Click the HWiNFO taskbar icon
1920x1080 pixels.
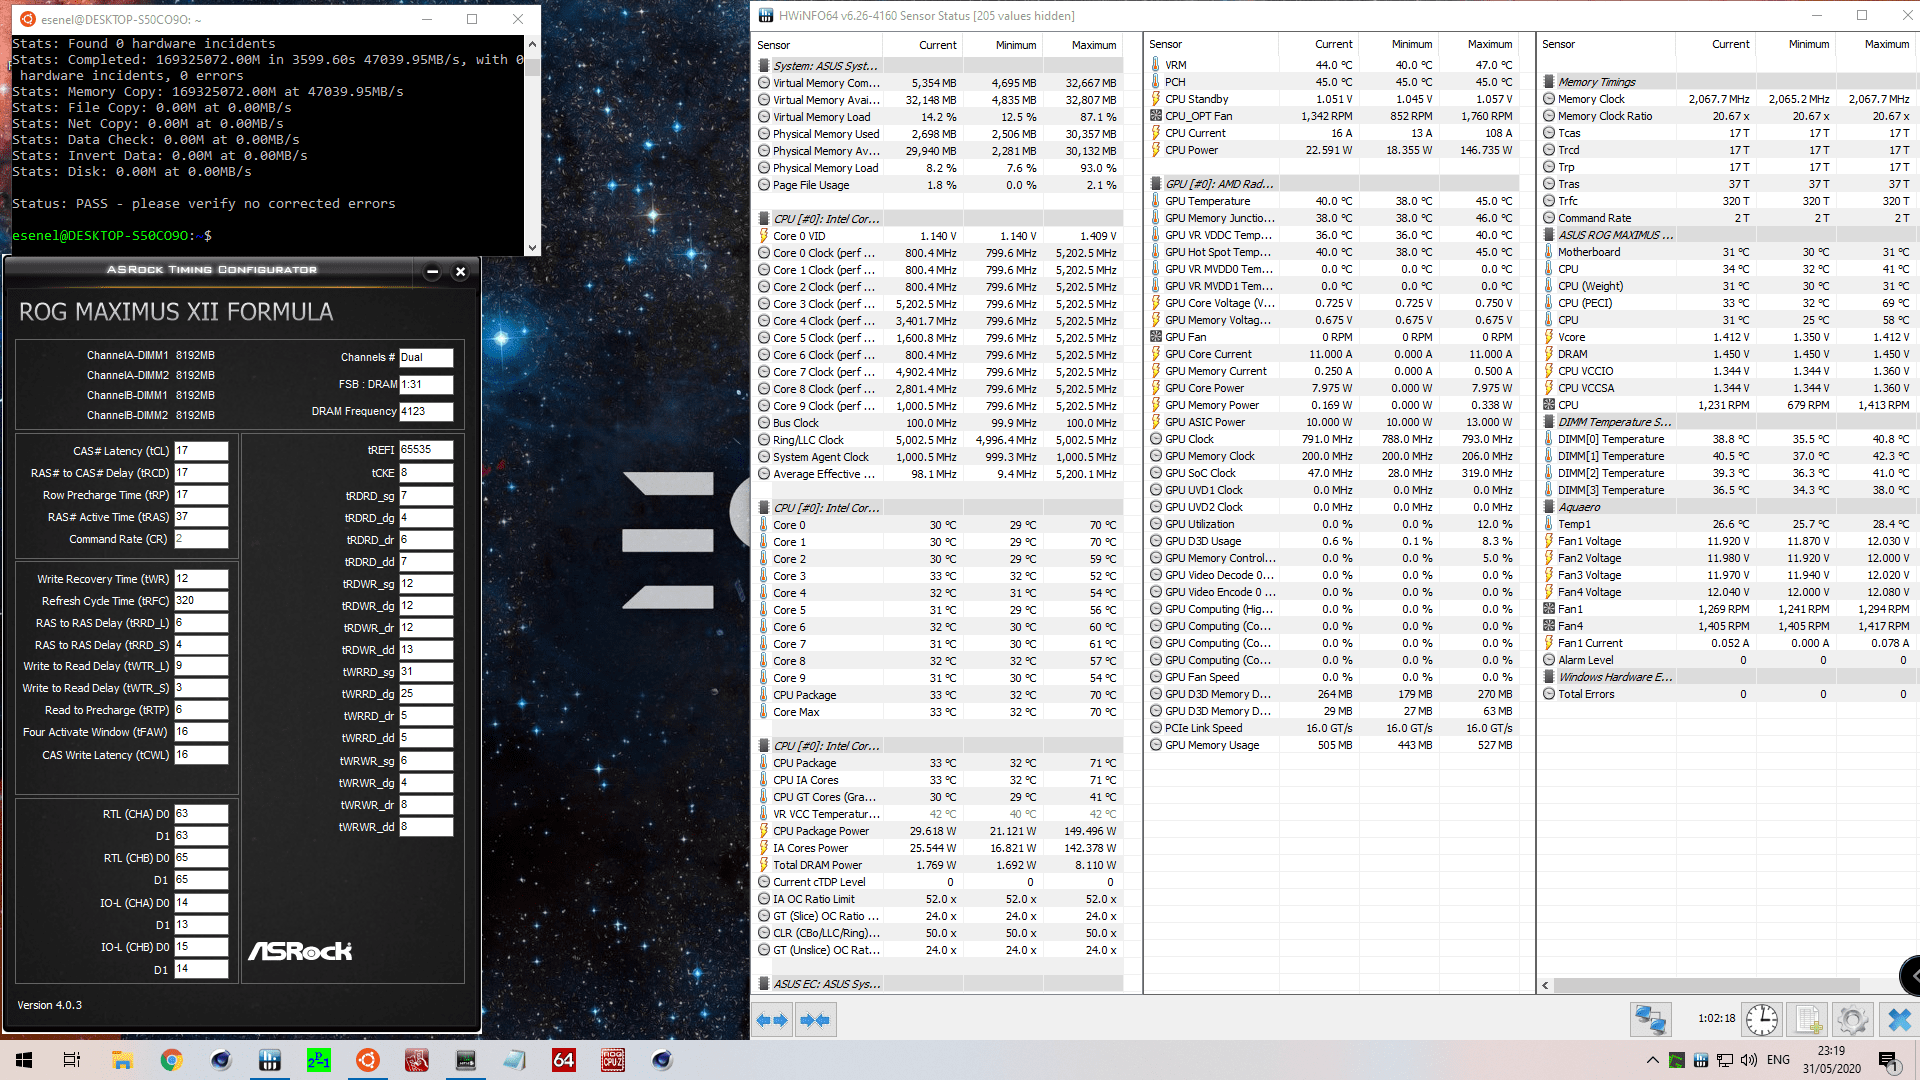tap(269, 1060)
